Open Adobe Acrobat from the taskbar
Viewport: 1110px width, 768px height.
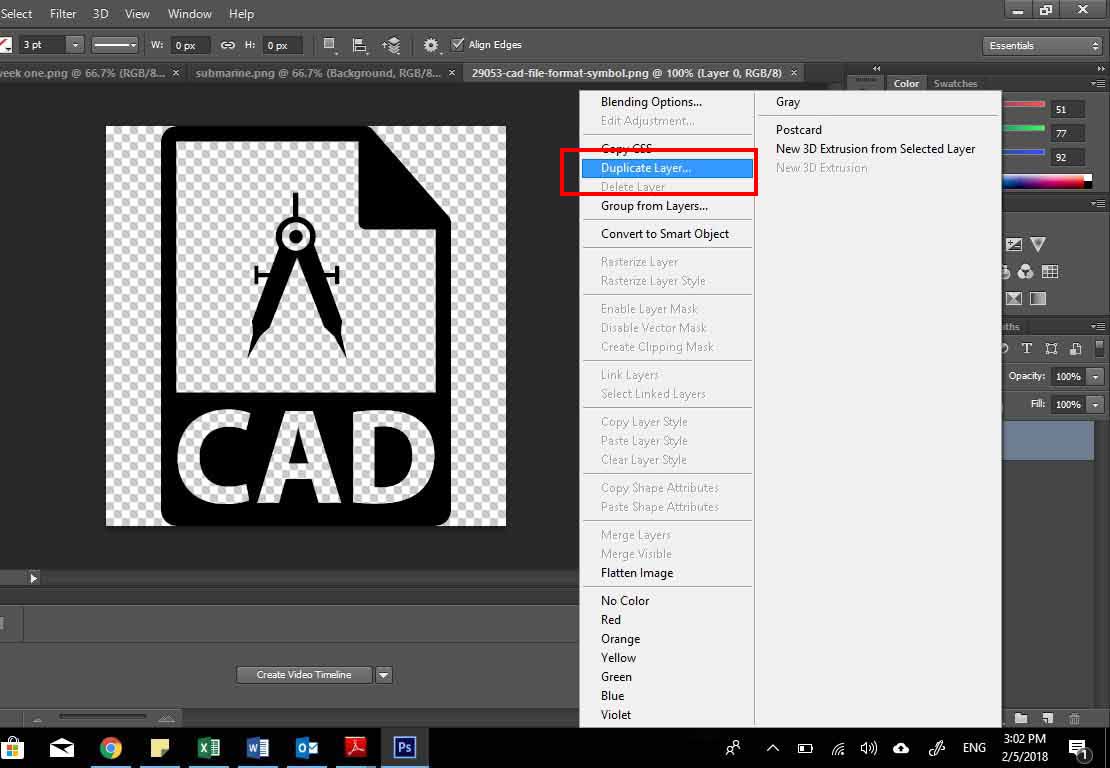click(x=355, y=747)
